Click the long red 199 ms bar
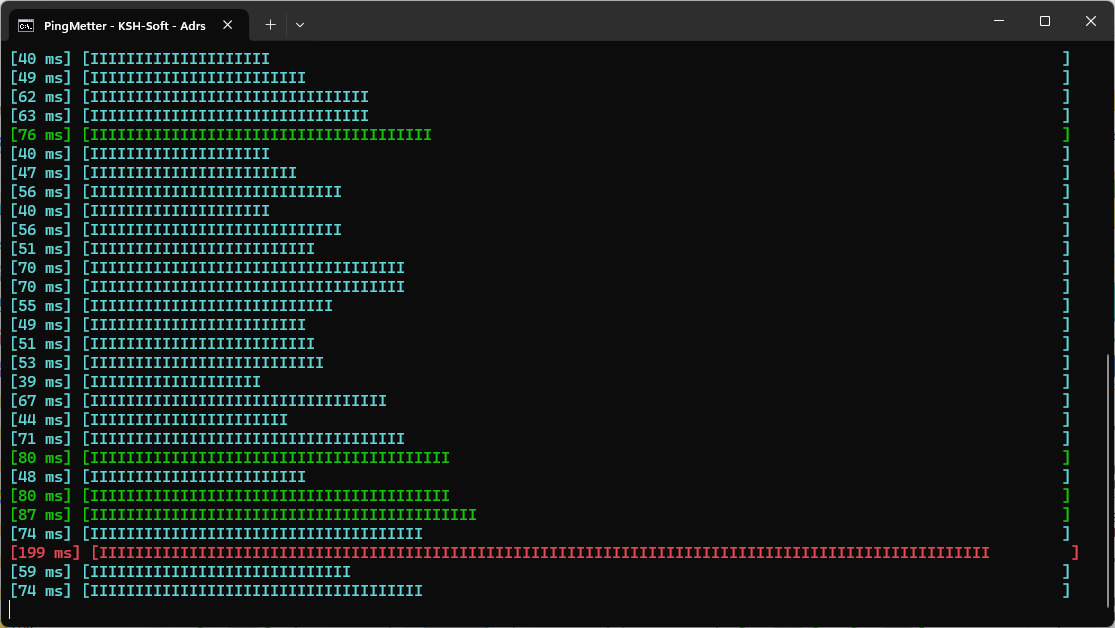The width and height of the screenshot is (1115, 628). (540, 553)
